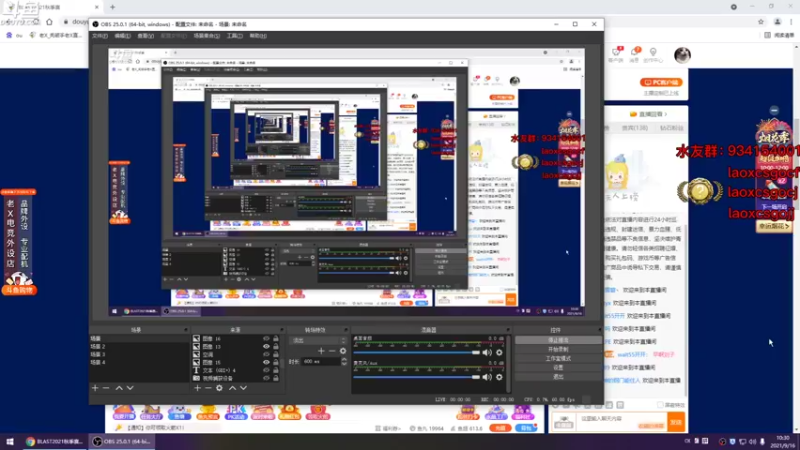Open taskbar clock showing 10:30
The height and width of the screenshot is (450, 800).
(x=782, y=441)
